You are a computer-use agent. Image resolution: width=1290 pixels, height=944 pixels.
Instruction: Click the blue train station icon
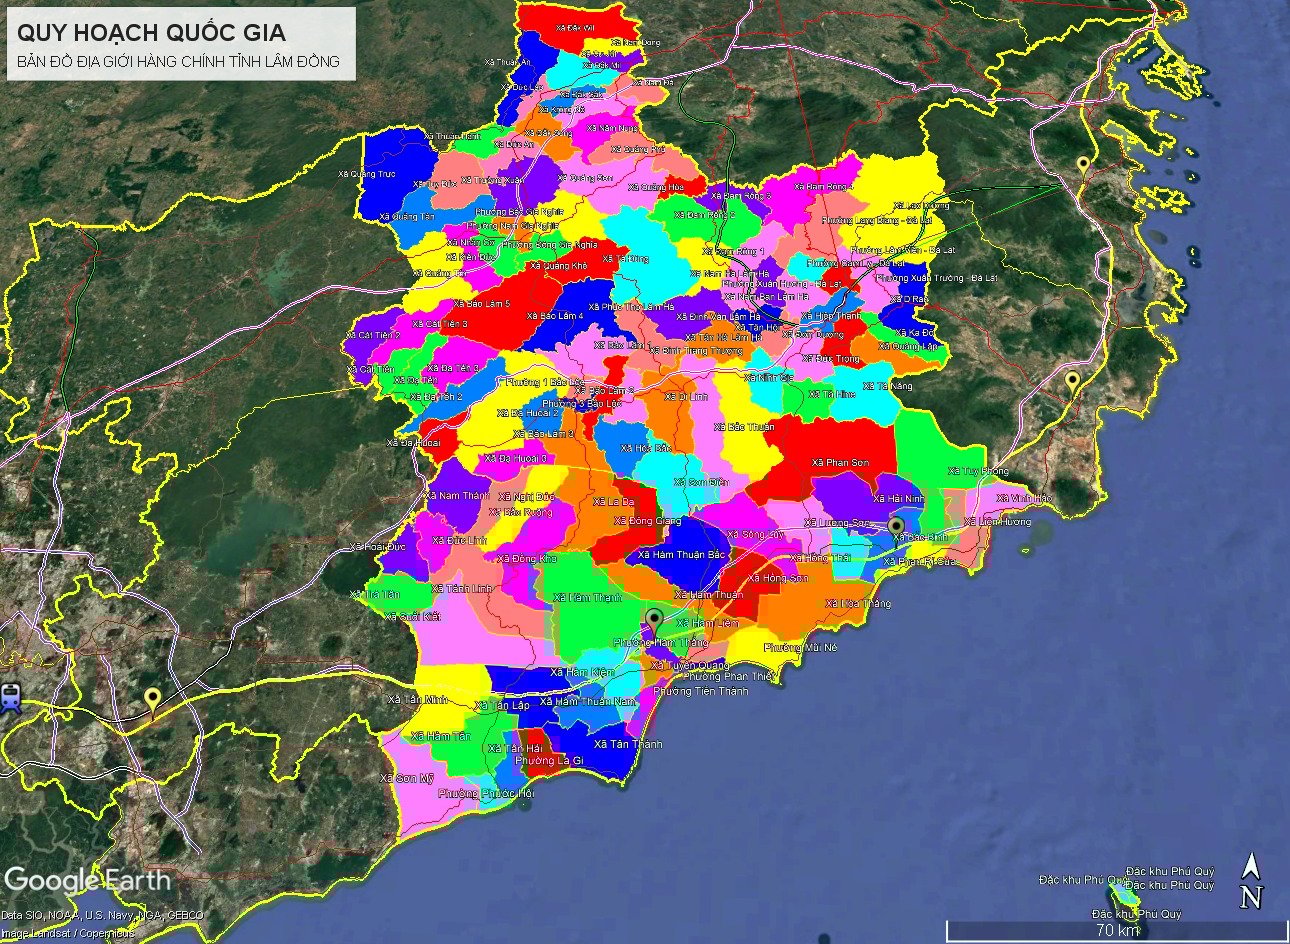(x=11, y=696)
